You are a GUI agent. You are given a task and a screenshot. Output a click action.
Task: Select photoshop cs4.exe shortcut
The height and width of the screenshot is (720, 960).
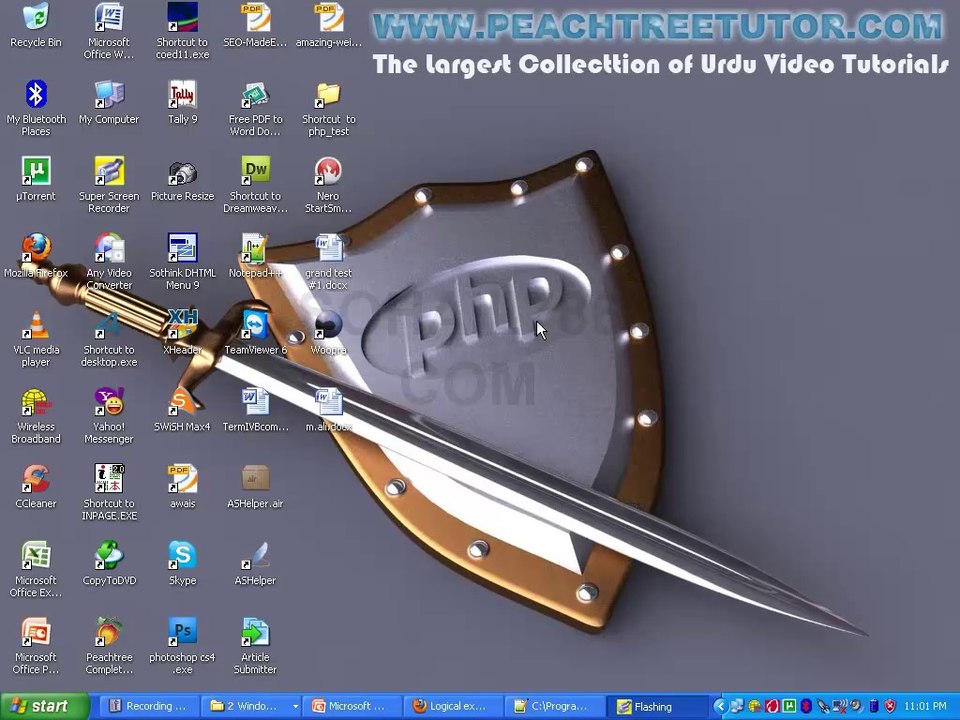point(182,646)
